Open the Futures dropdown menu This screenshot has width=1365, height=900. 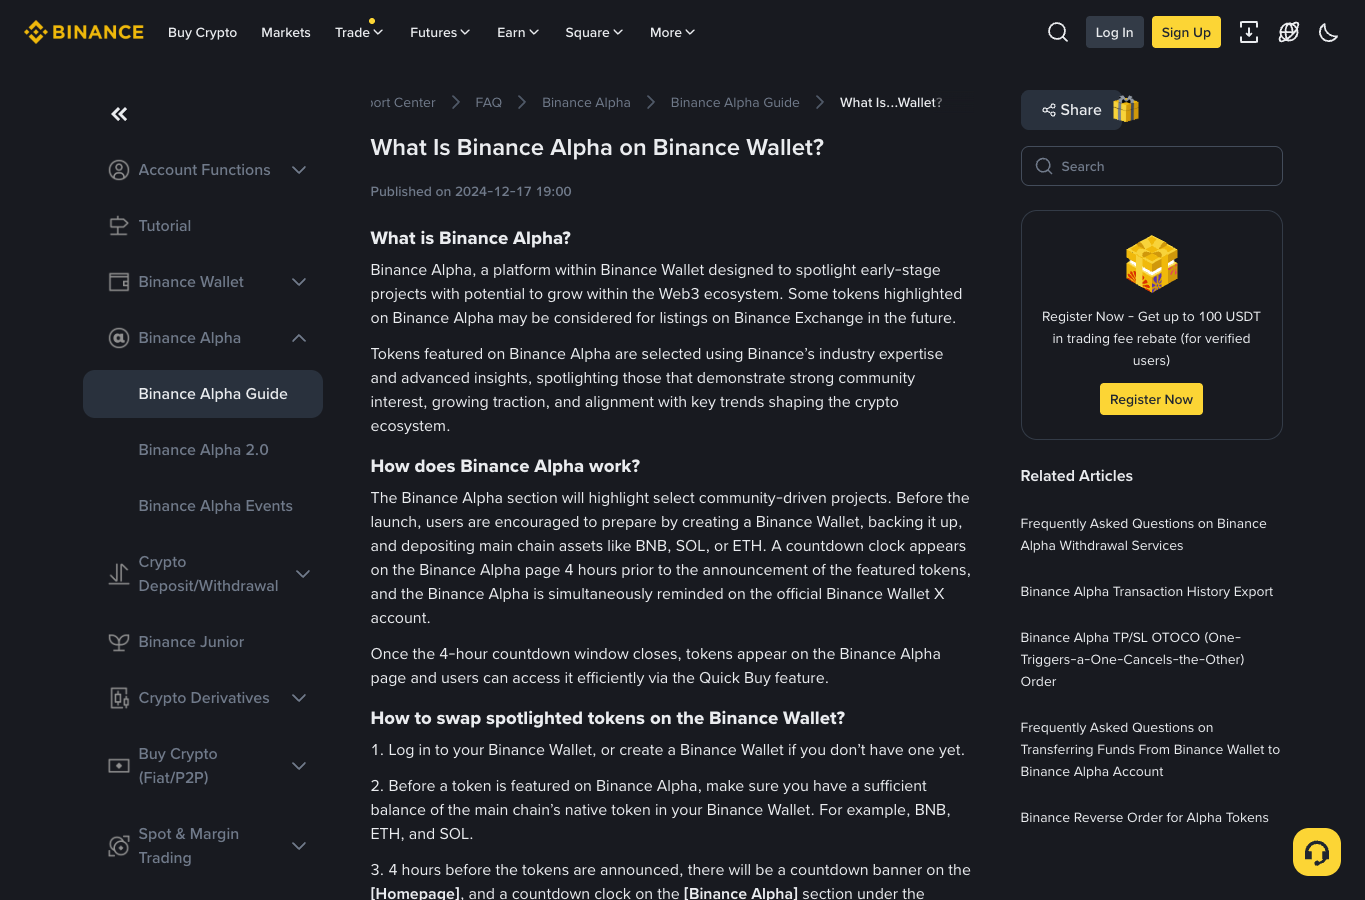[x=440, y=32]
